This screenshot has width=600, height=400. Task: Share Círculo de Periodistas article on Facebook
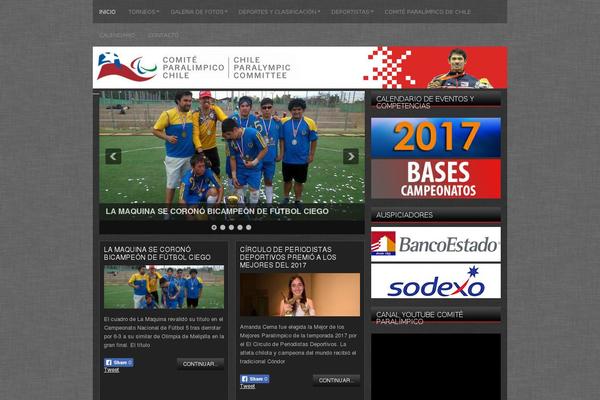click(255, 379)
